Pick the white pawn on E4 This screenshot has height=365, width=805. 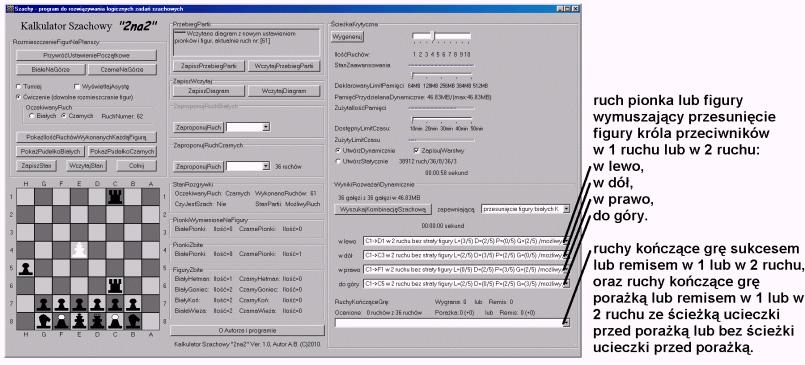pos(79,250)
